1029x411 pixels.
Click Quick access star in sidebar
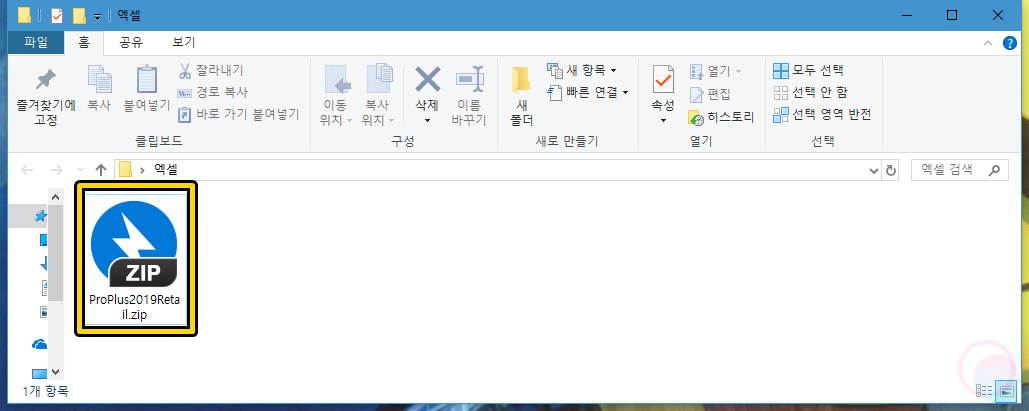[x=41, y=216]
